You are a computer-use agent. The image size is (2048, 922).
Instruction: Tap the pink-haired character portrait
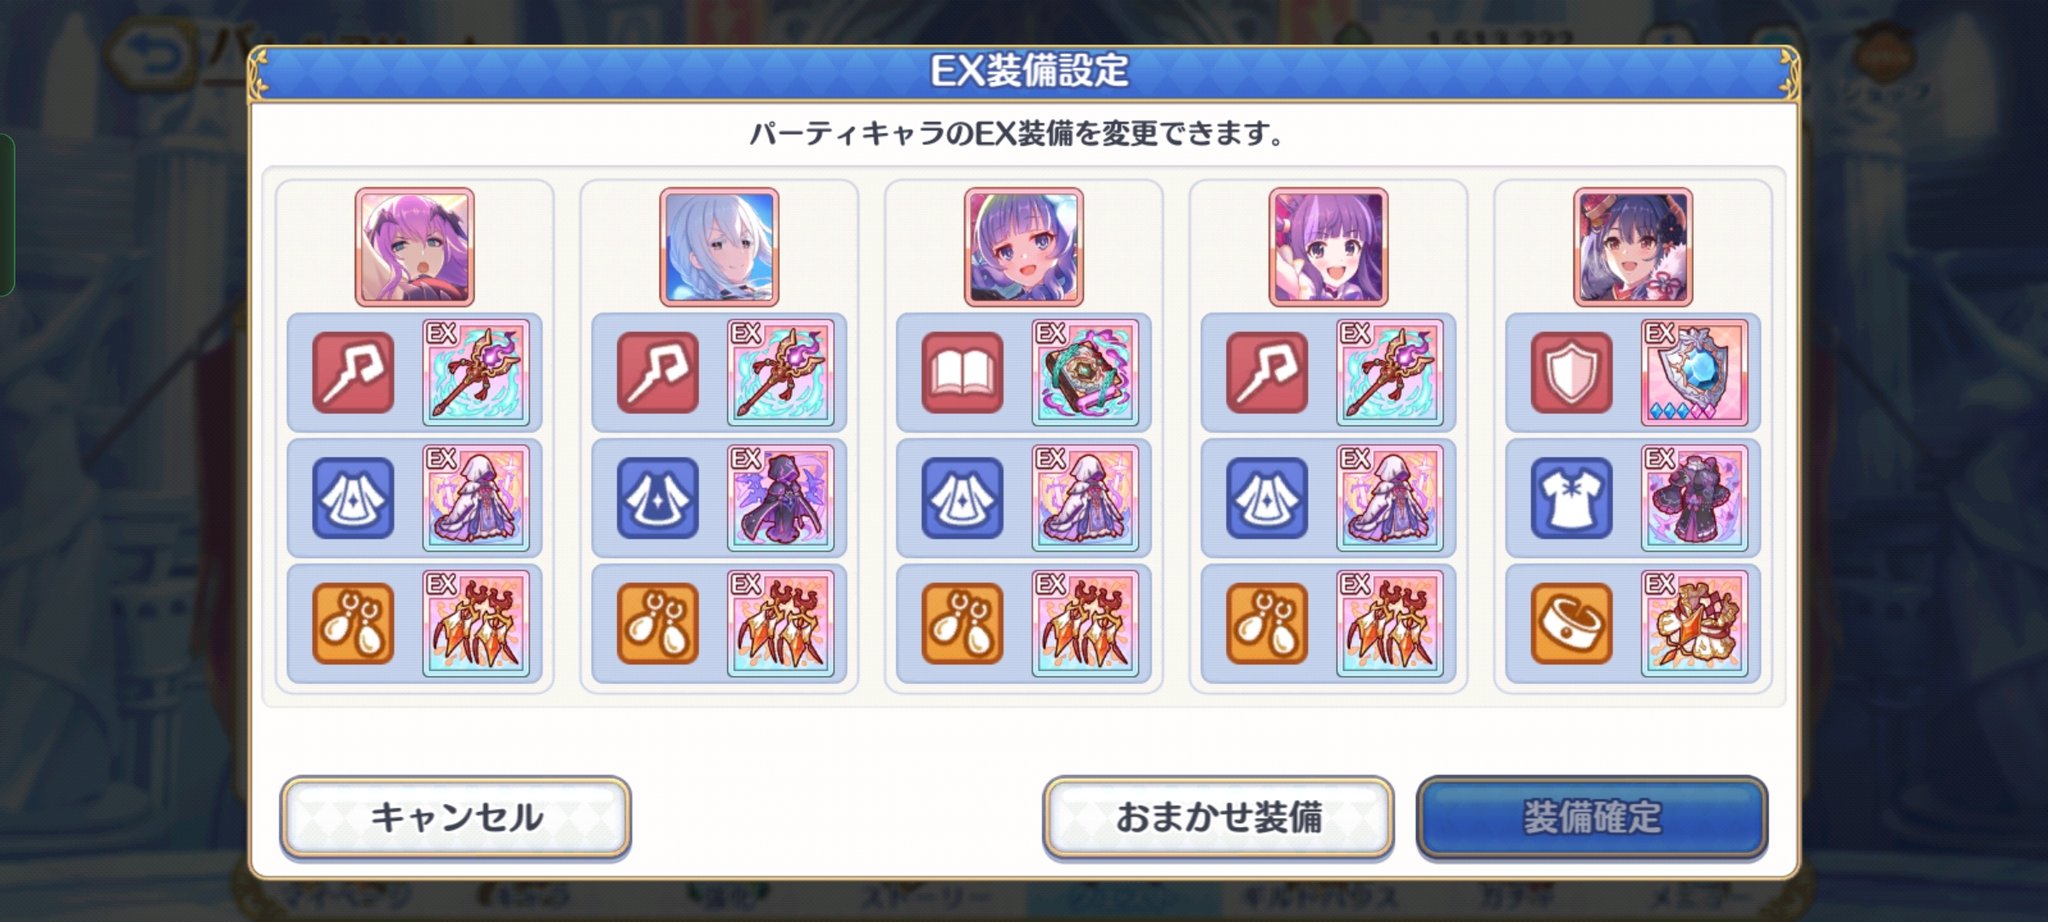(x=414, y=247)
